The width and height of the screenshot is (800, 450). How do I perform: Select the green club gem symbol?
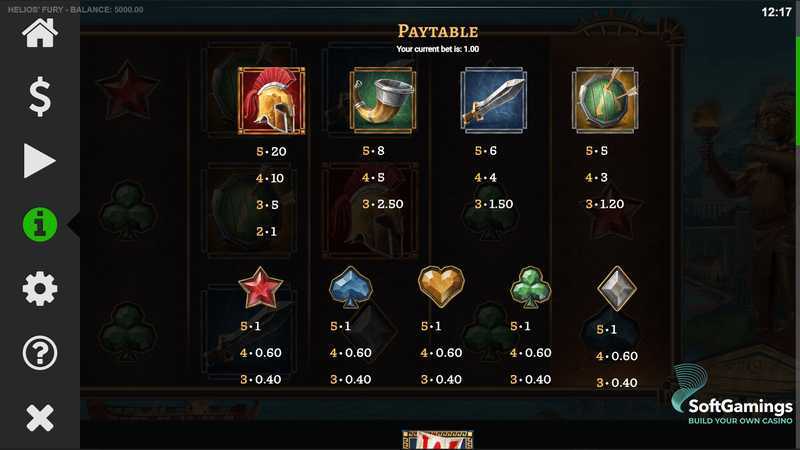pos(531,287)
